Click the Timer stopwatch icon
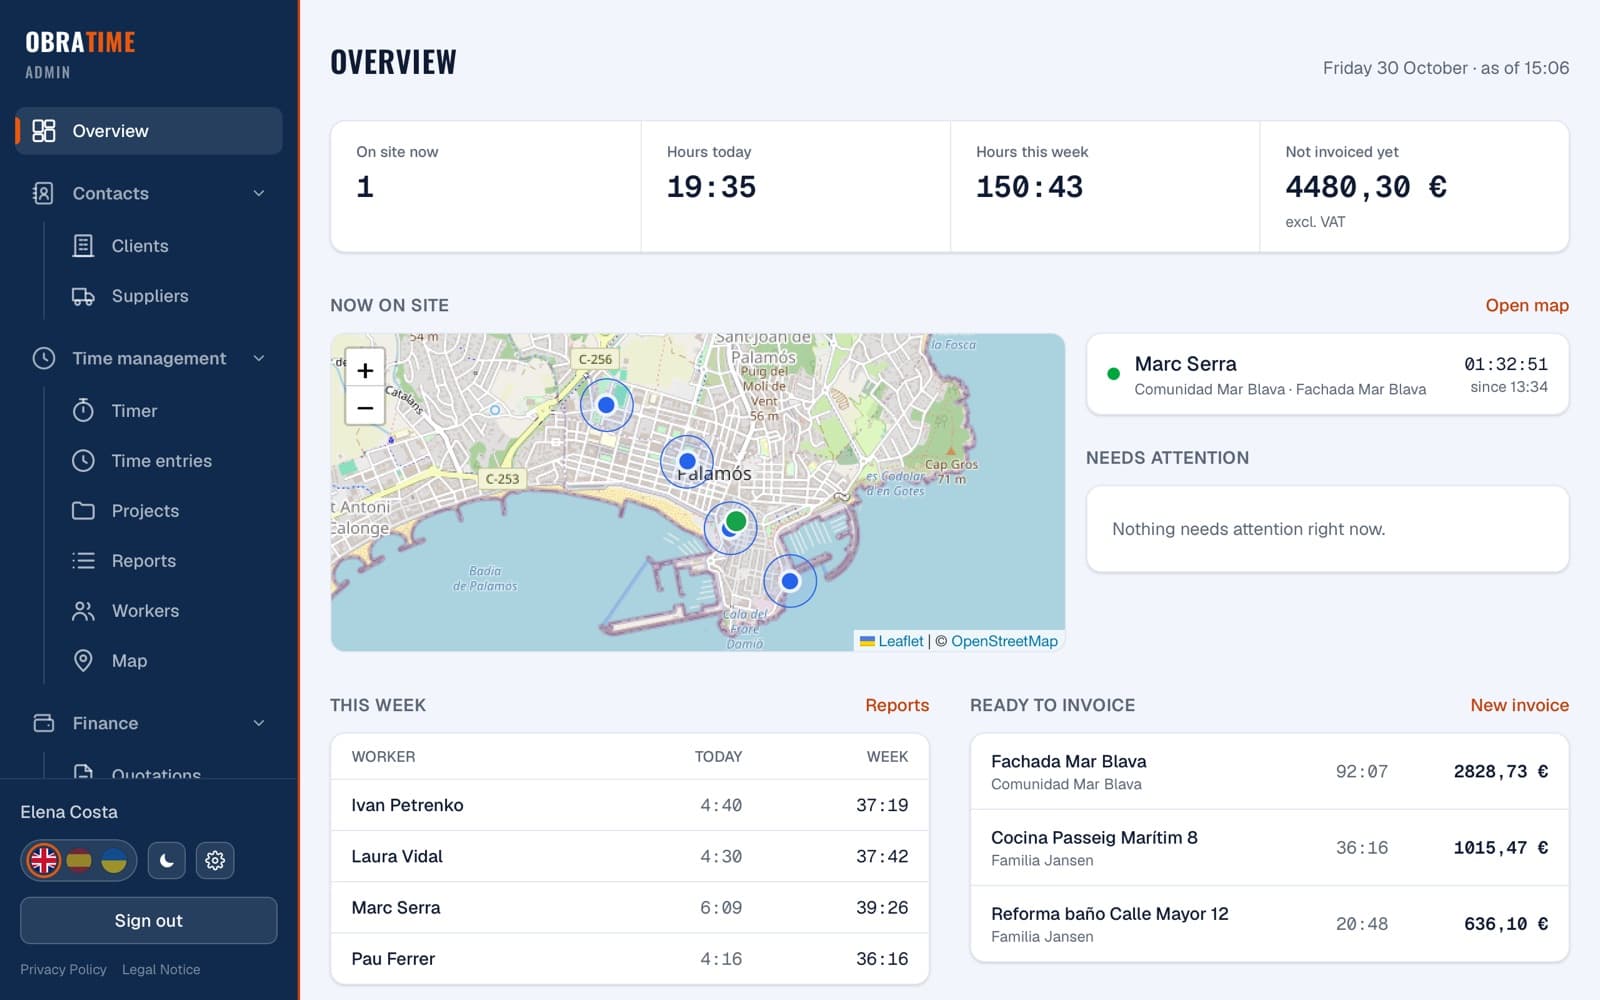The height and width of the screenshot is (1000, 1600). 83,410
